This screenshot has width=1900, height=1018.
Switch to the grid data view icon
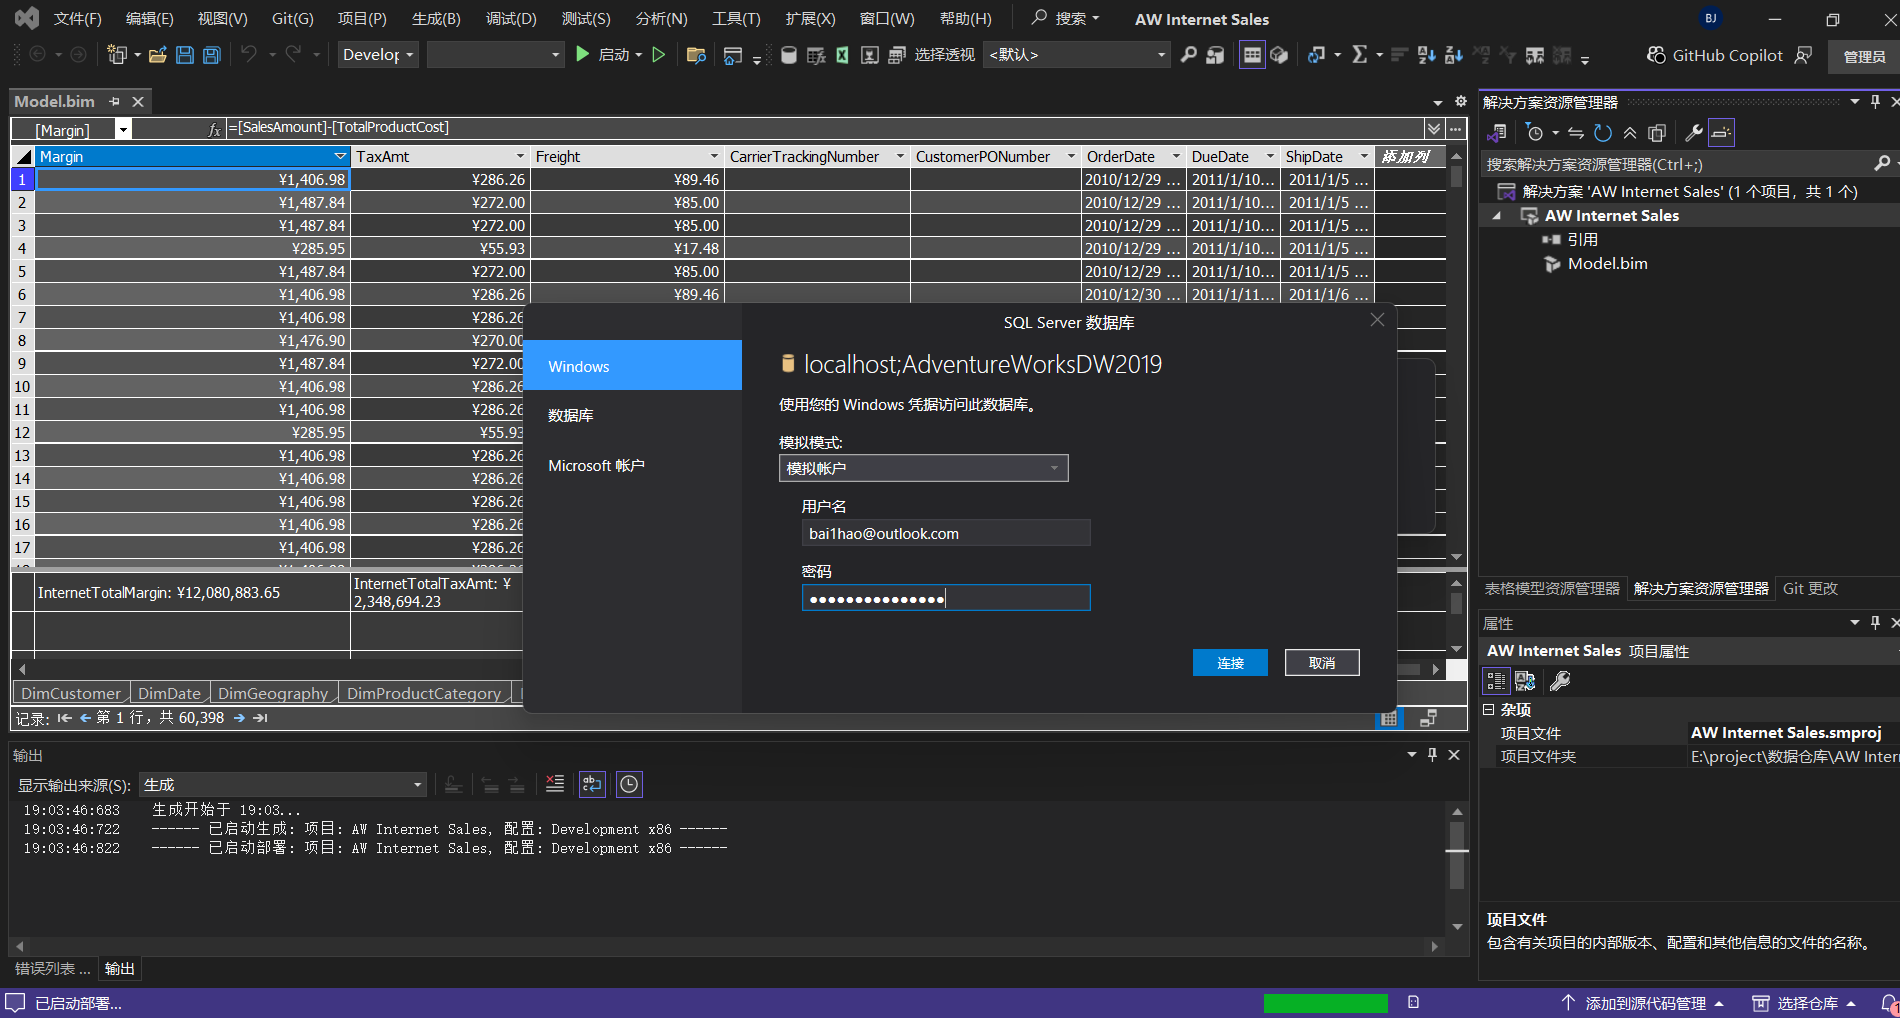pyautogui.click(x=1251, y=55)
